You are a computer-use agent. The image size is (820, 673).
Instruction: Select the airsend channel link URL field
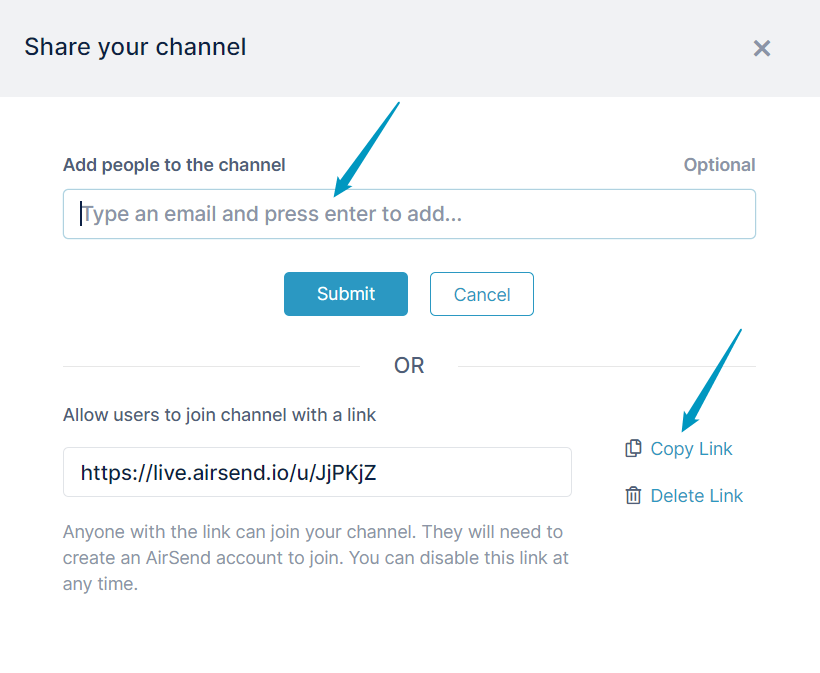[x=317, y=472]
